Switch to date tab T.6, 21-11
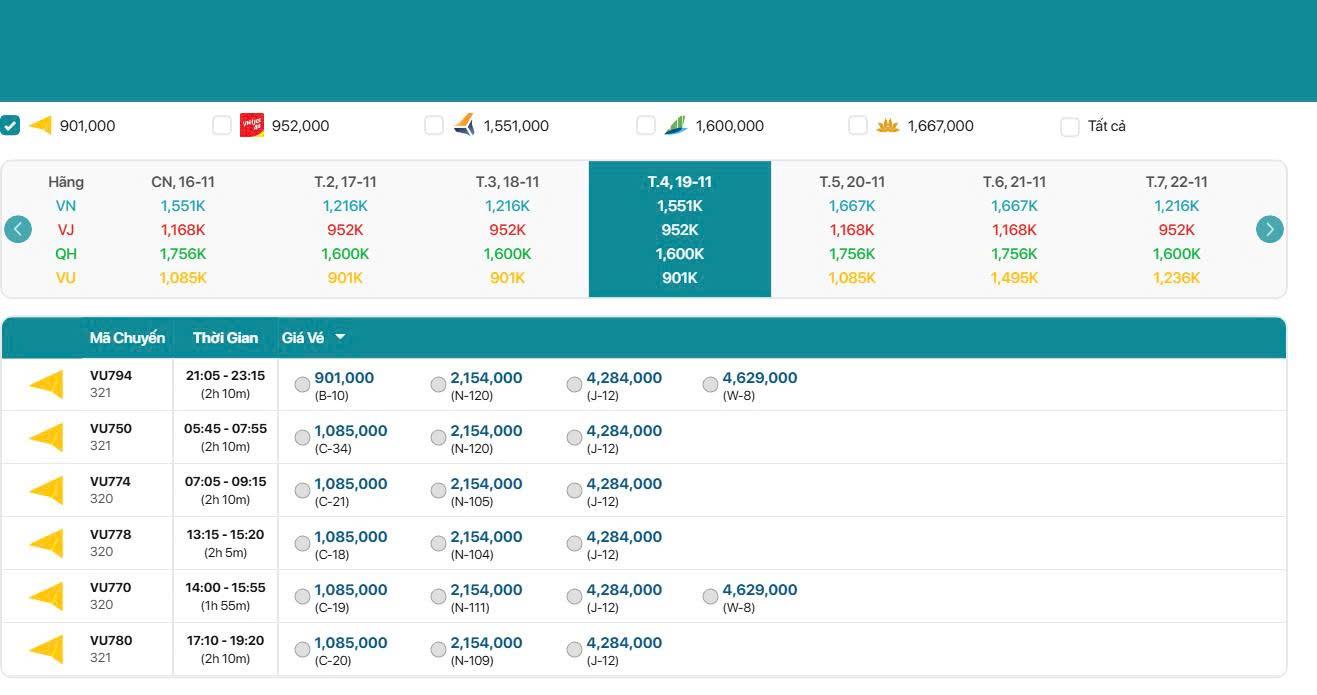The image size is (1317, 695). point(1014,182)
